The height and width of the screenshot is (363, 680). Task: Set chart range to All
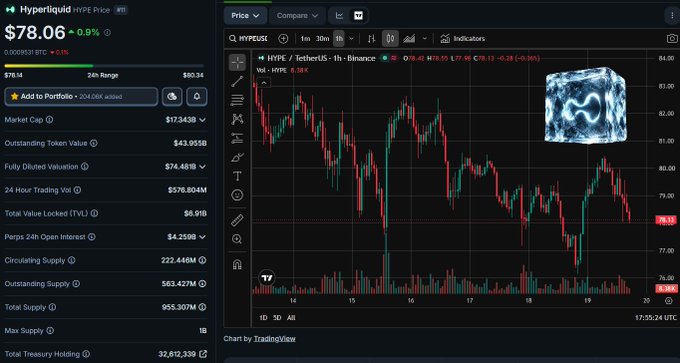tap(291, 317)
